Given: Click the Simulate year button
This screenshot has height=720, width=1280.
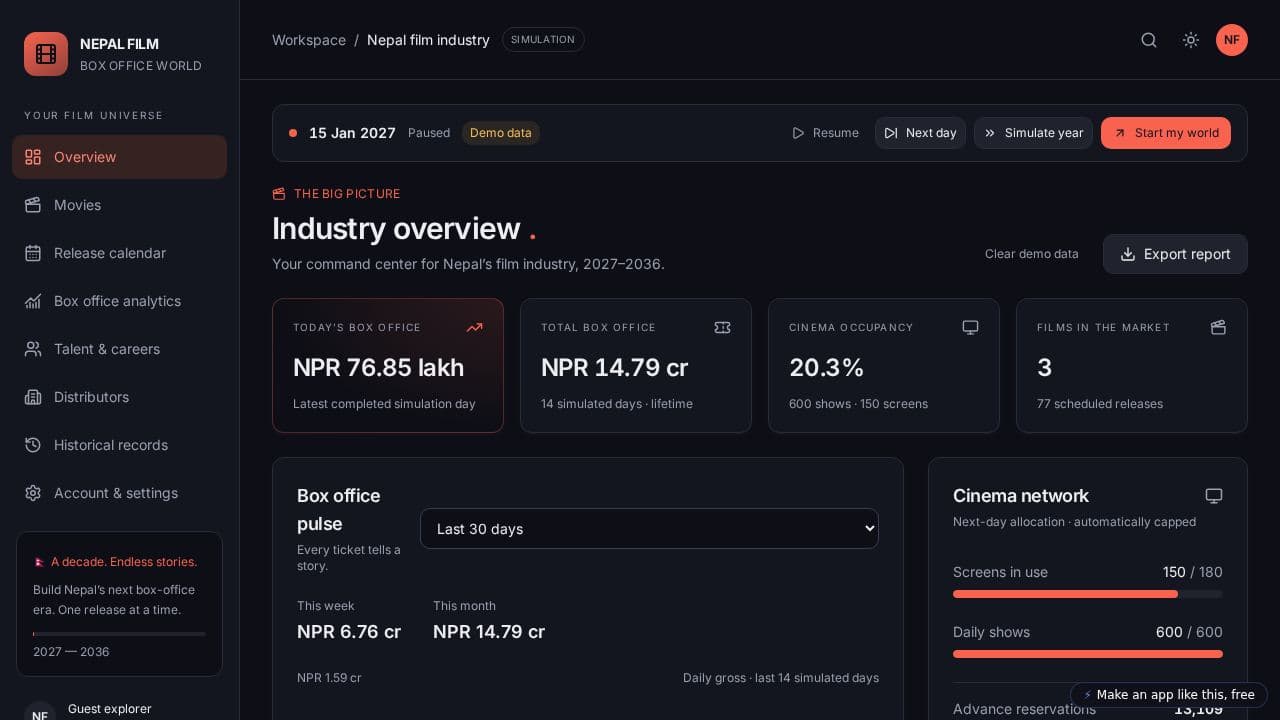Looking at the screenshot, I should 1033,133.
